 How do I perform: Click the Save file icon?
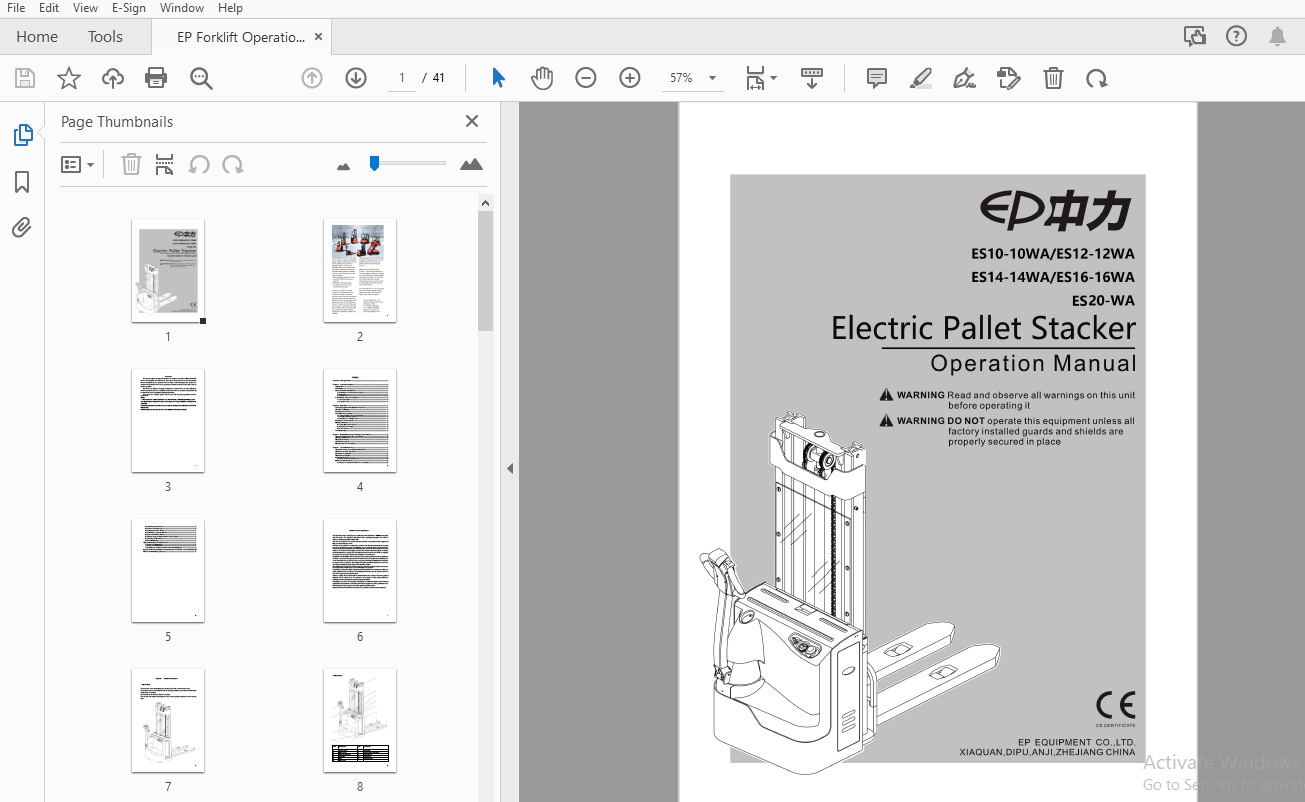pos(25,78)
